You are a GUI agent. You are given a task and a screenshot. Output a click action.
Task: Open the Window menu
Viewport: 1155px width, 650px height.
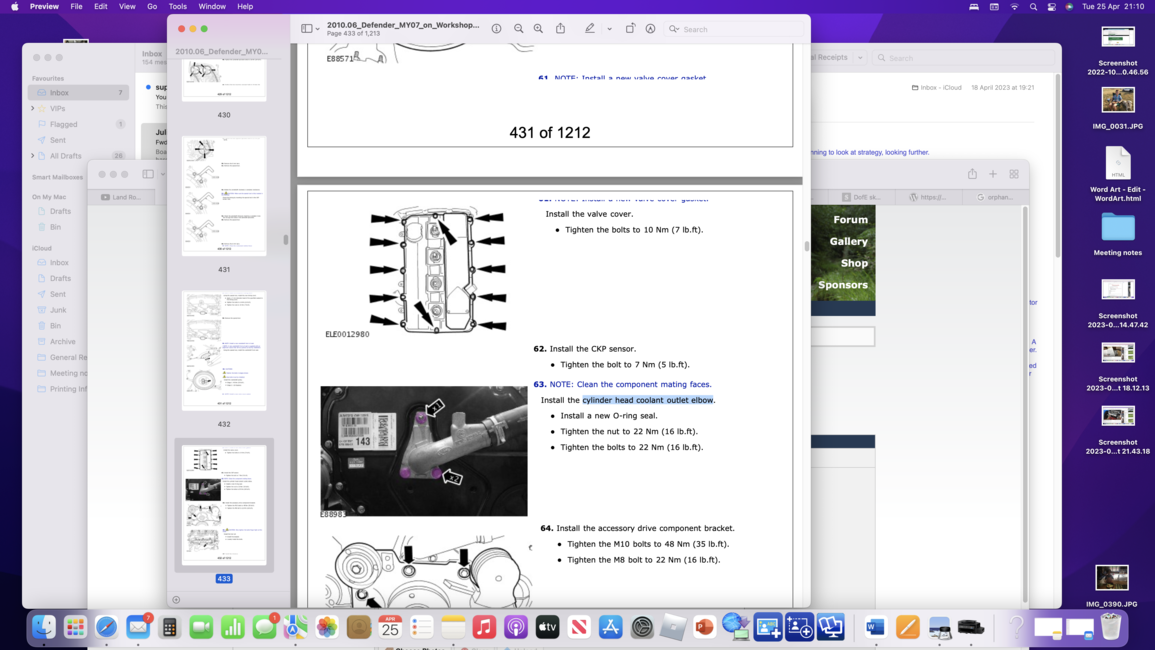(212, 7)
